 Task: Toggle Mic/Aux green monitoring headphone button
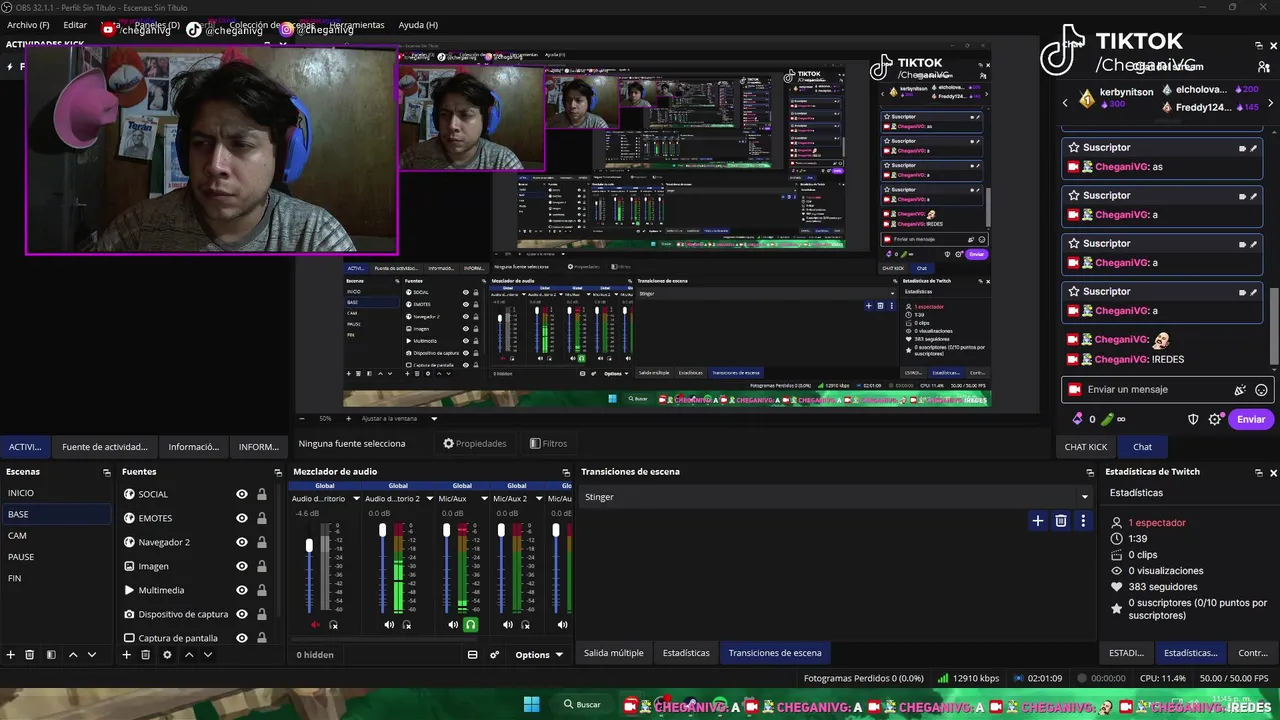point(471,625)
